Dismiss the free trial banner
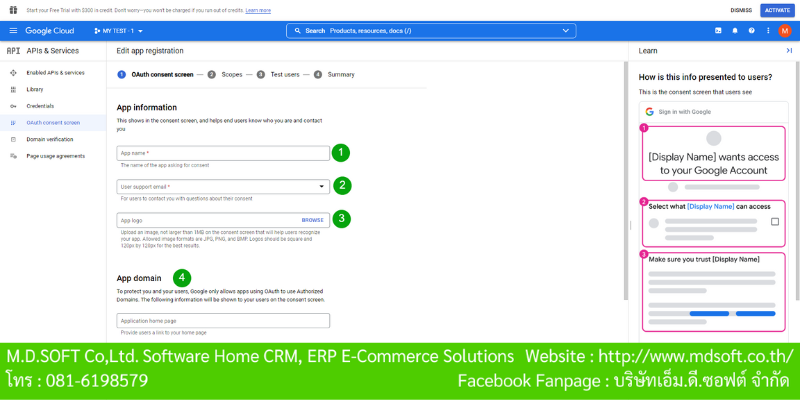This screenshot has height=400, width=800. [x=741, y=10]
